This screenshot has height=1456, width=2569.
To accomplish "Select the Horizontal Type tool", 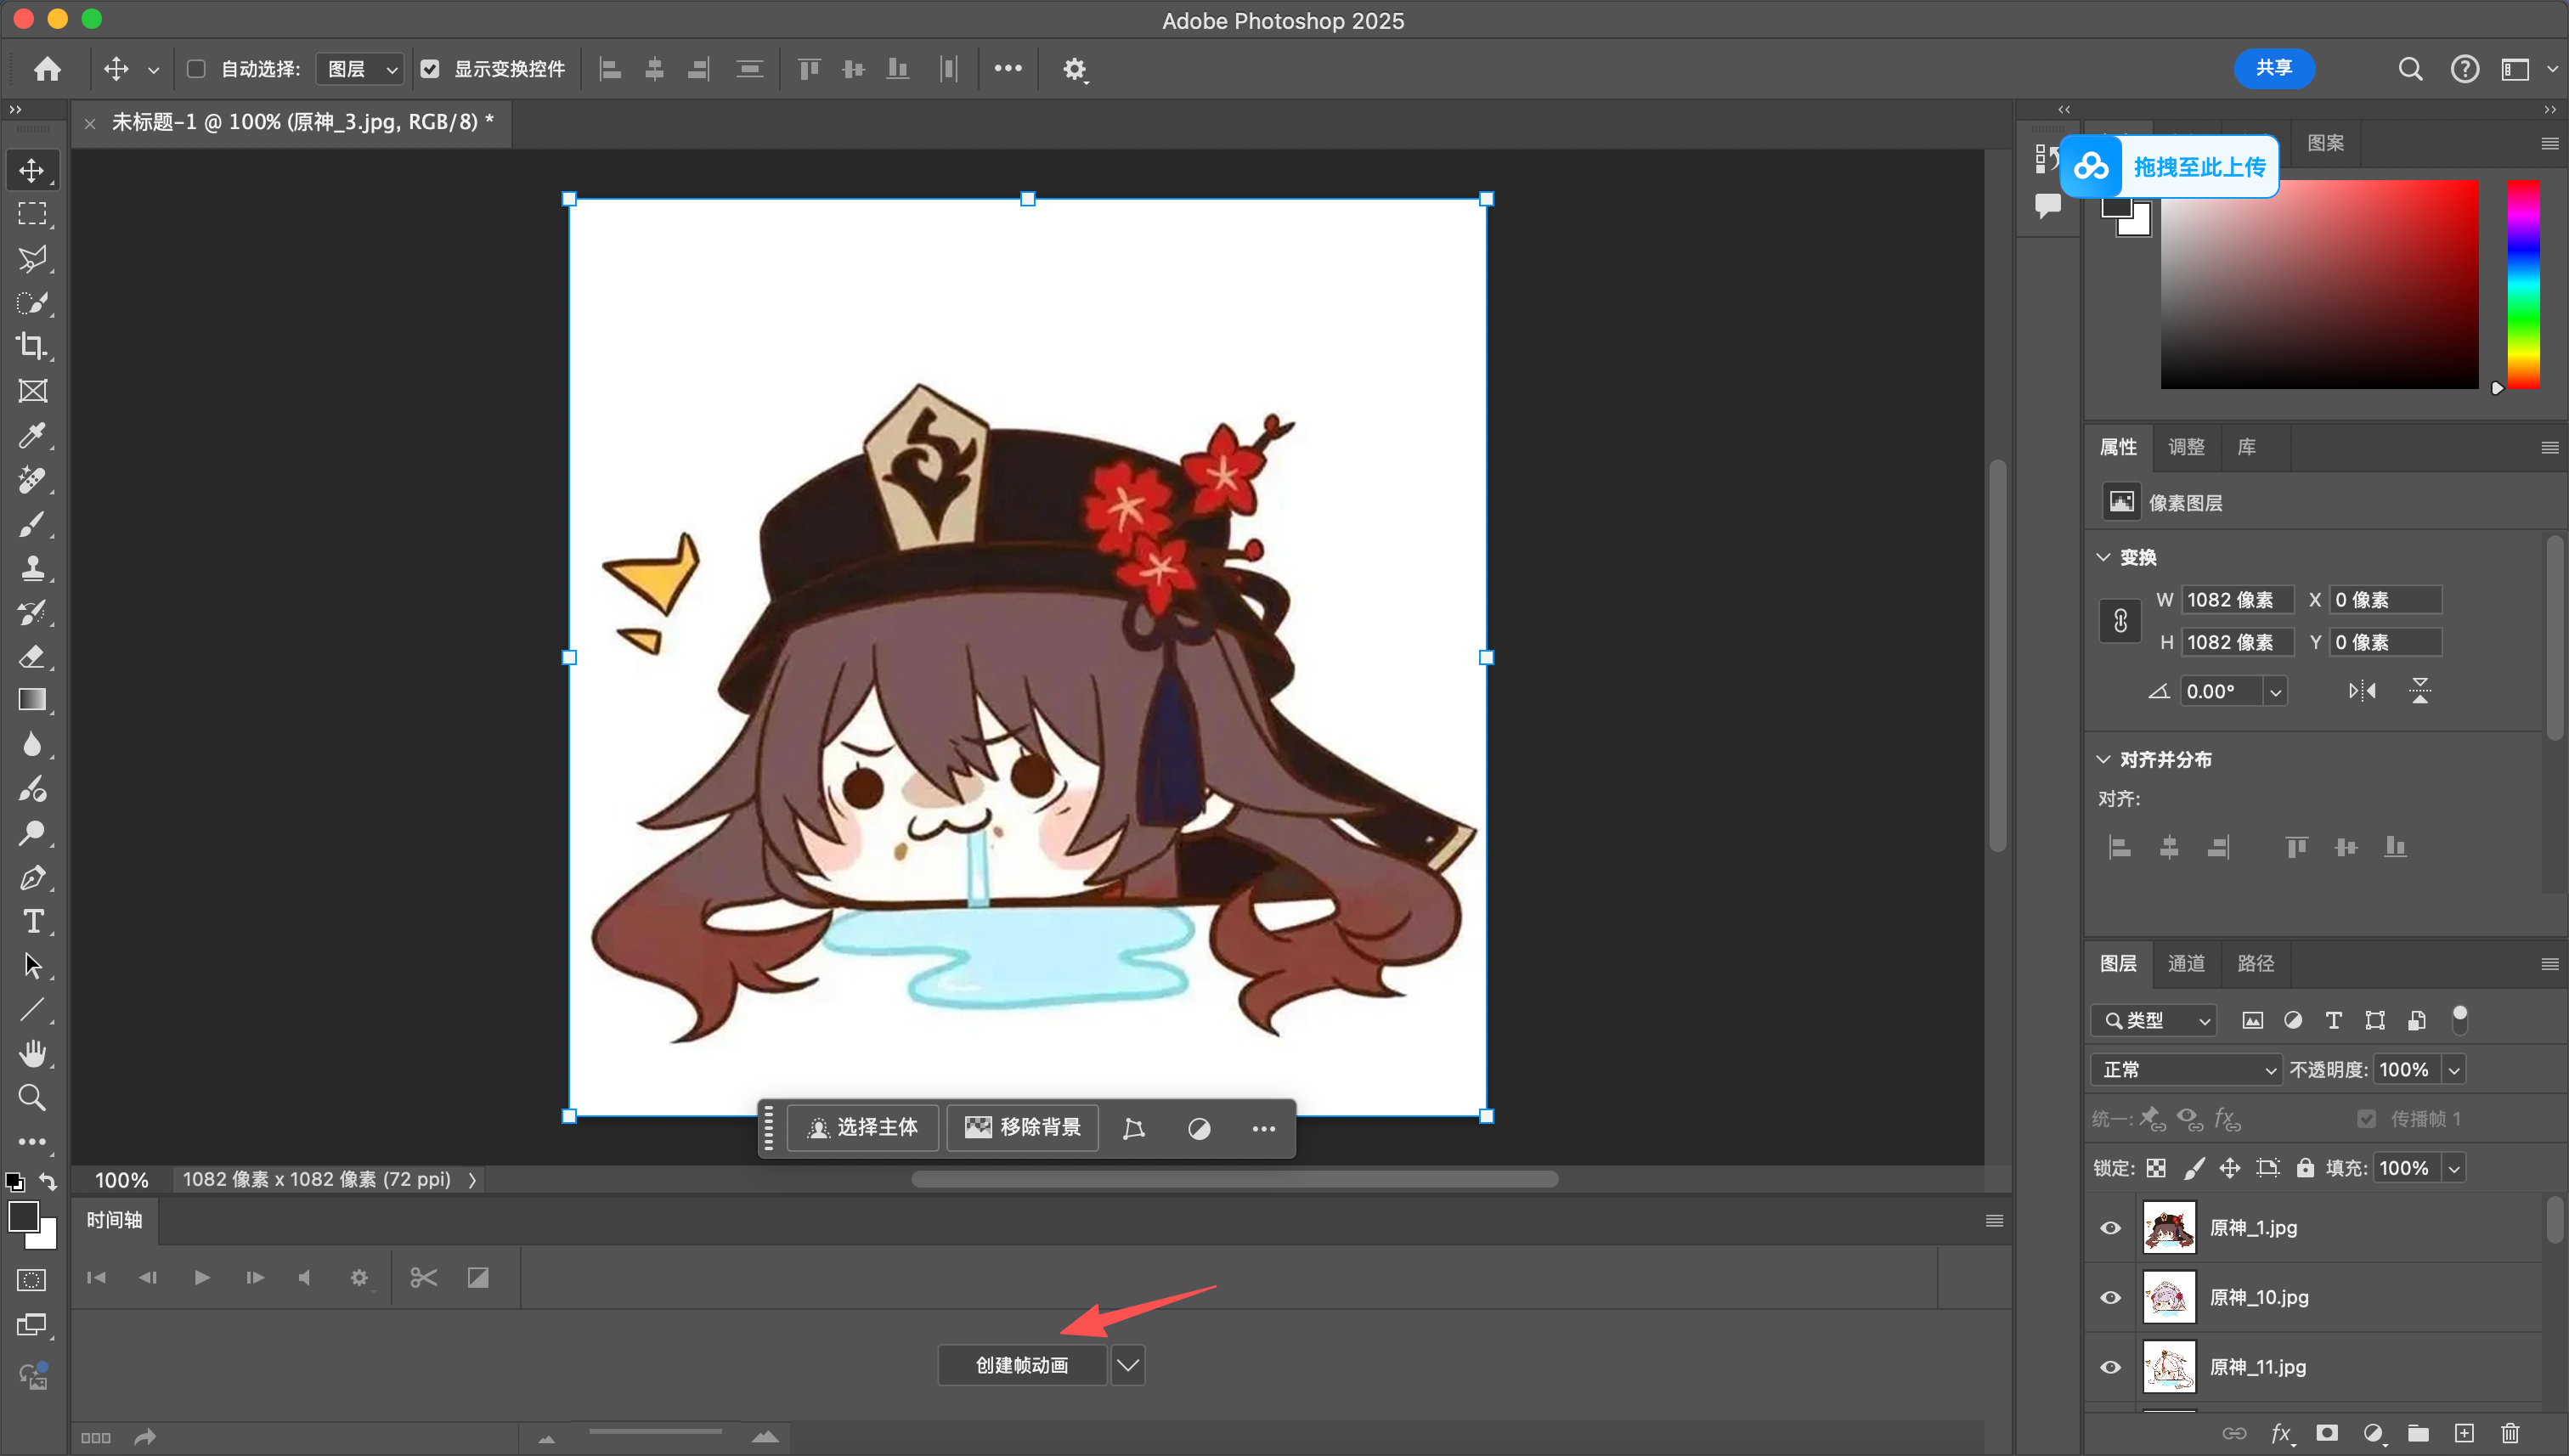I will [32, 921].
